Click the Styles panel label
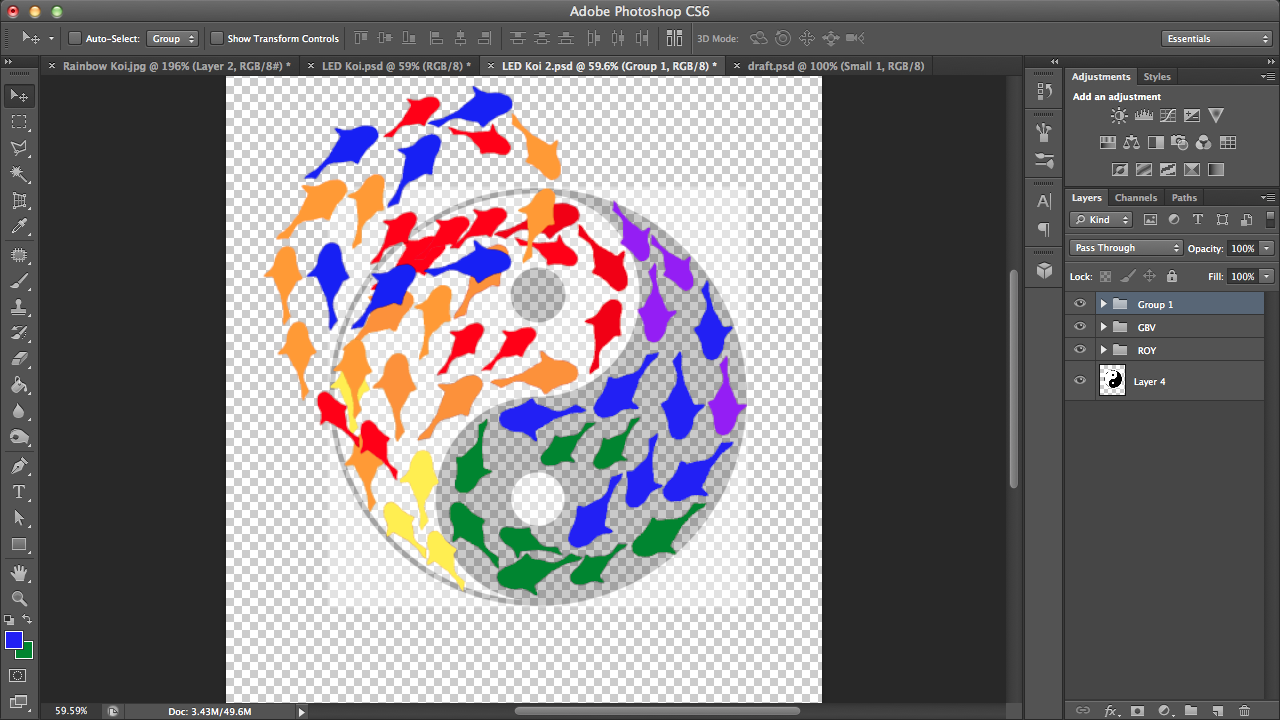This screenshot has height=720, width=1280. tap(1157, 76)
